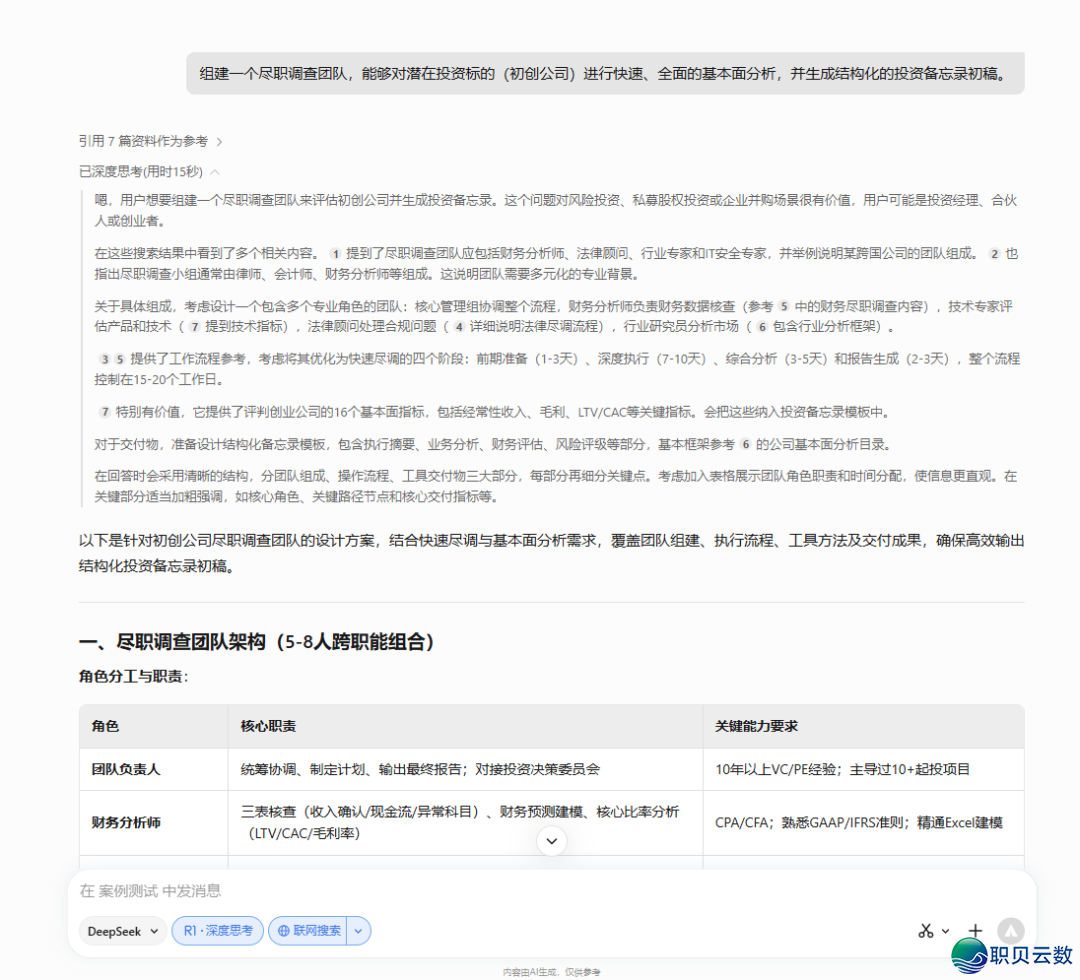The image size is (1080, 980).
Task: Click the thinking paragraph starting 在回答时会采用清晰的结构
Action: 555,487
